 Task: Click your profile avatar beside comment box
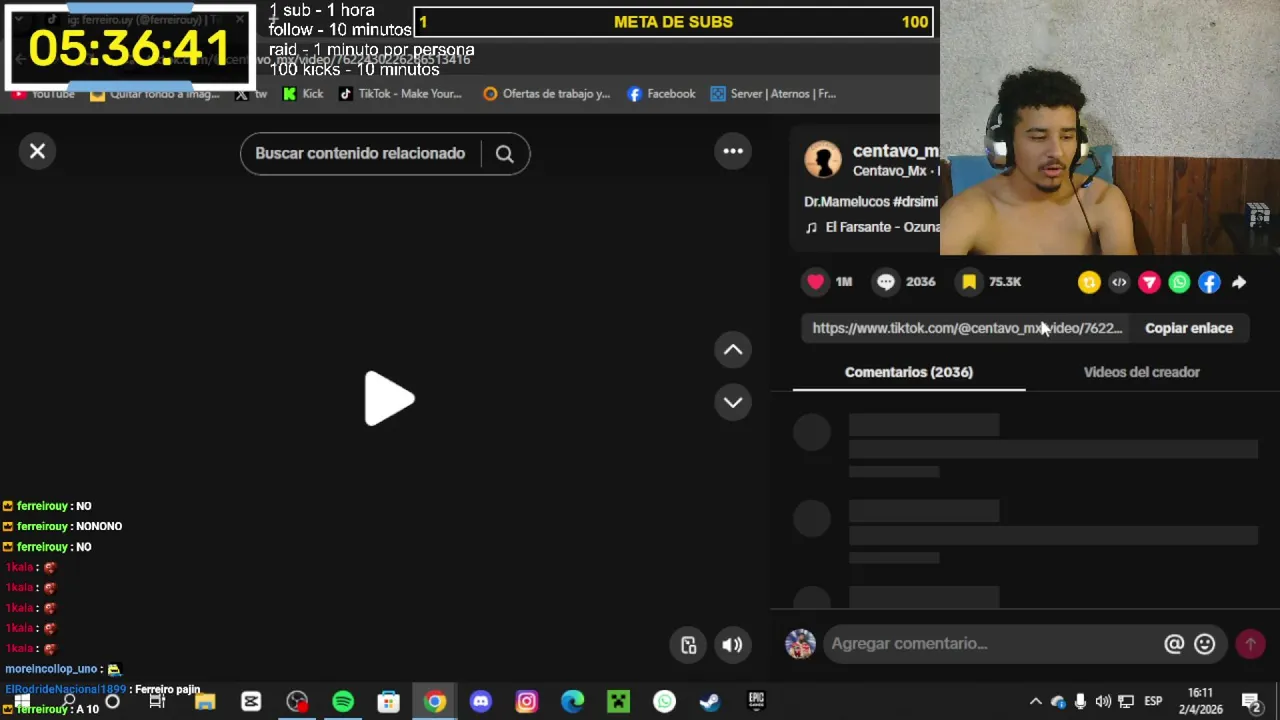[x=800, y=644]
